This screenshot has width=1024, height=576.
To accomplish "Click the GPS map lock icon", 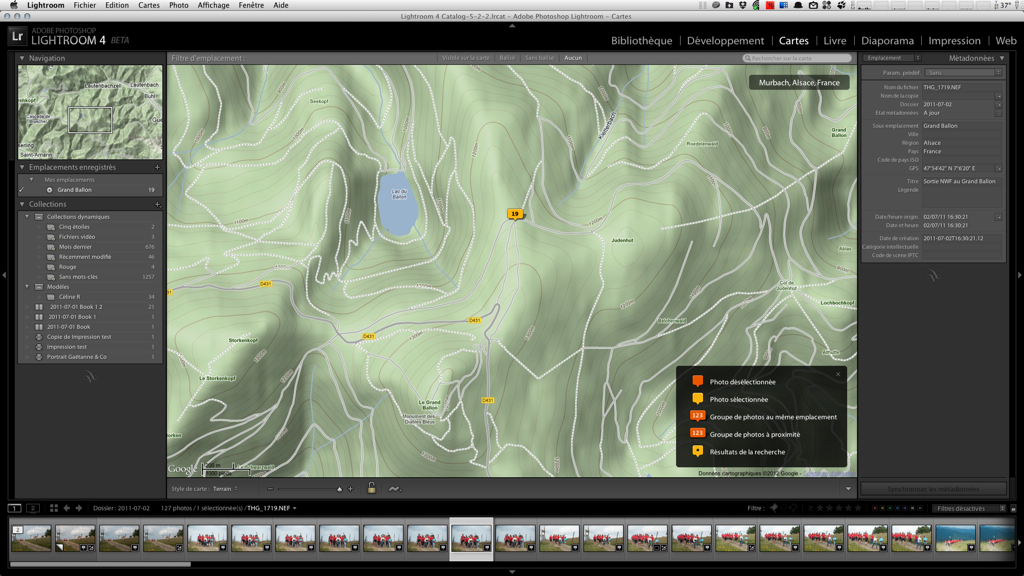I will (x=371, y=488).
